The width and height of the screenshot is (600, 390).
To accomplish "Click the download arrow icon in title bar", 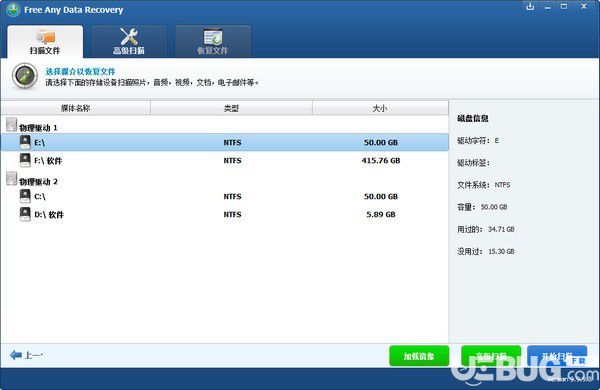I will point(530,7).
